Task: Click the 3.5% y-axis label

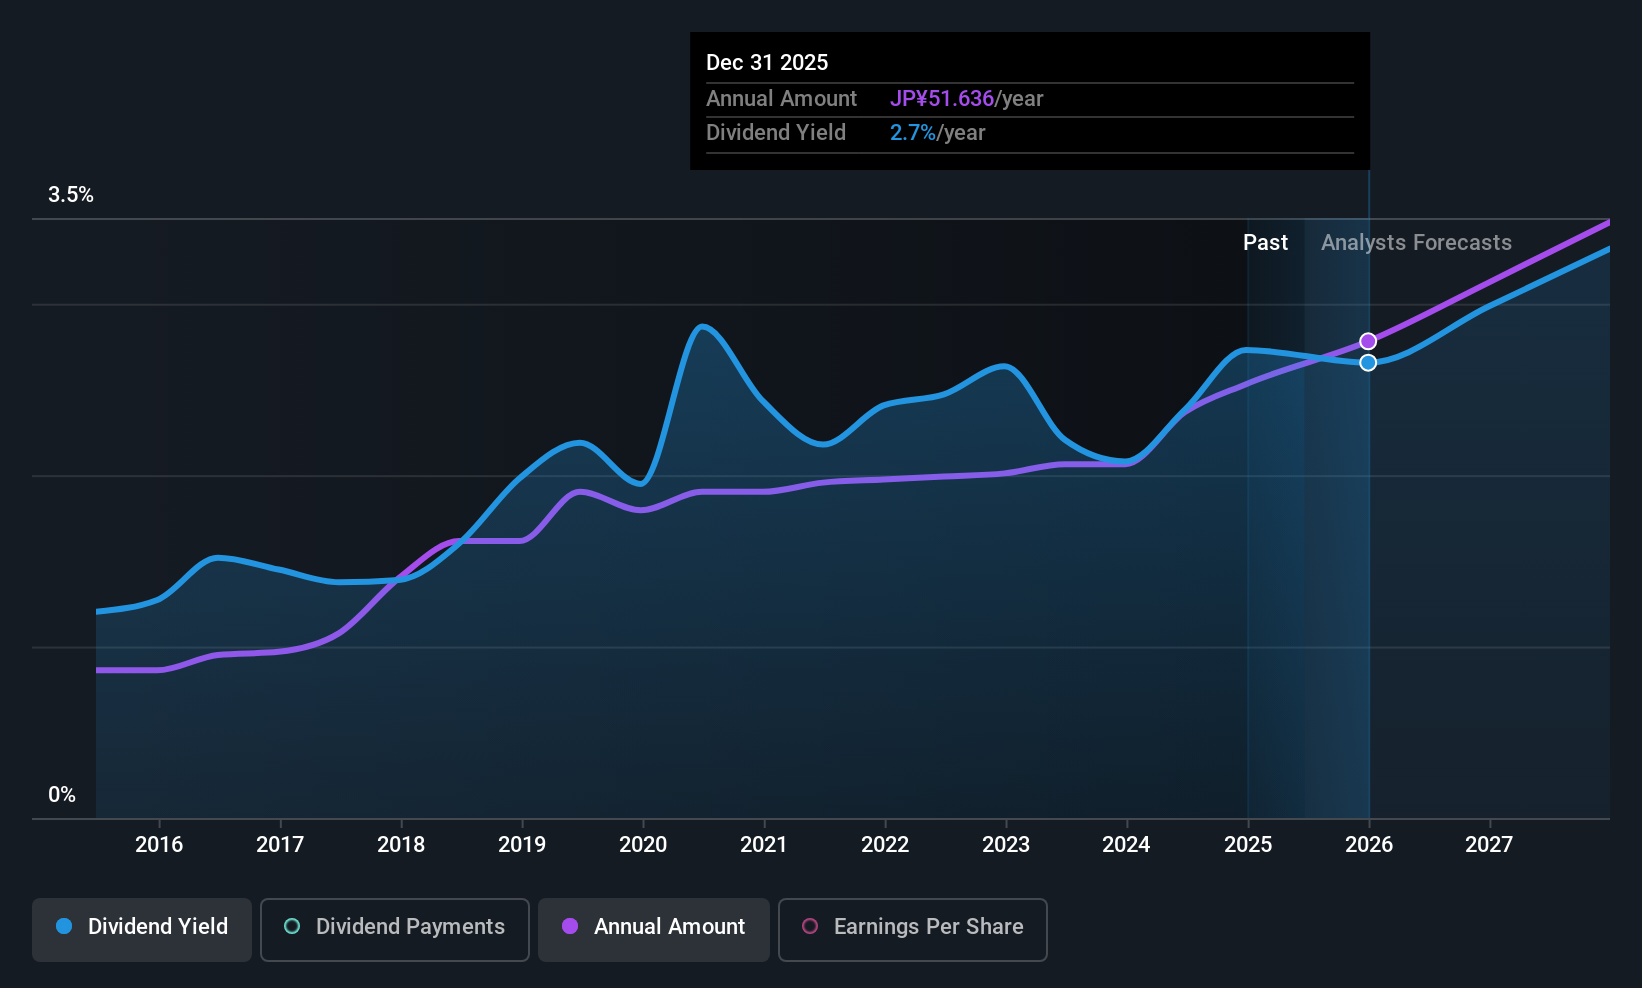Action: pos(71,194)
